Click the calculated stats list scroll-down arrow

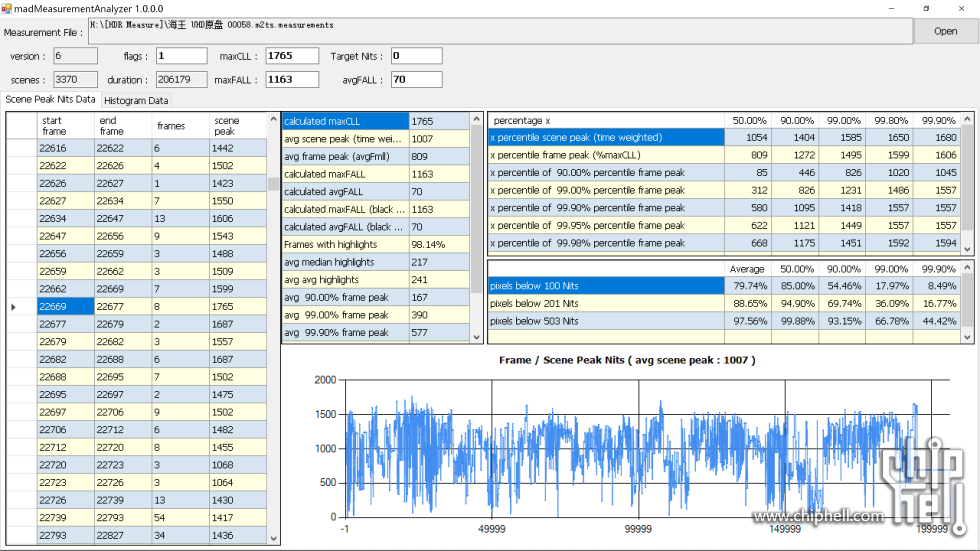tap(476, 335)
